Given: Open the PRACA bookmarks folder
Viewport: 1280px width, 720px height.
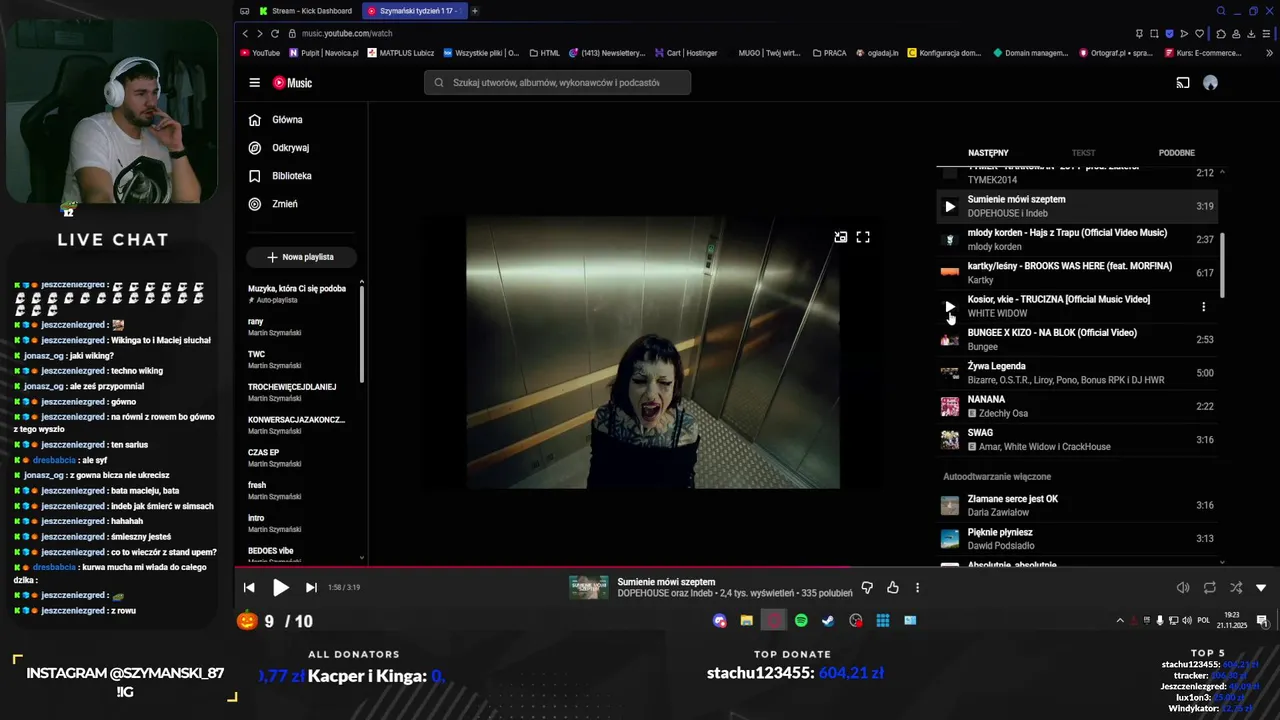Looking at the screenshot, I should click(829, 53).
